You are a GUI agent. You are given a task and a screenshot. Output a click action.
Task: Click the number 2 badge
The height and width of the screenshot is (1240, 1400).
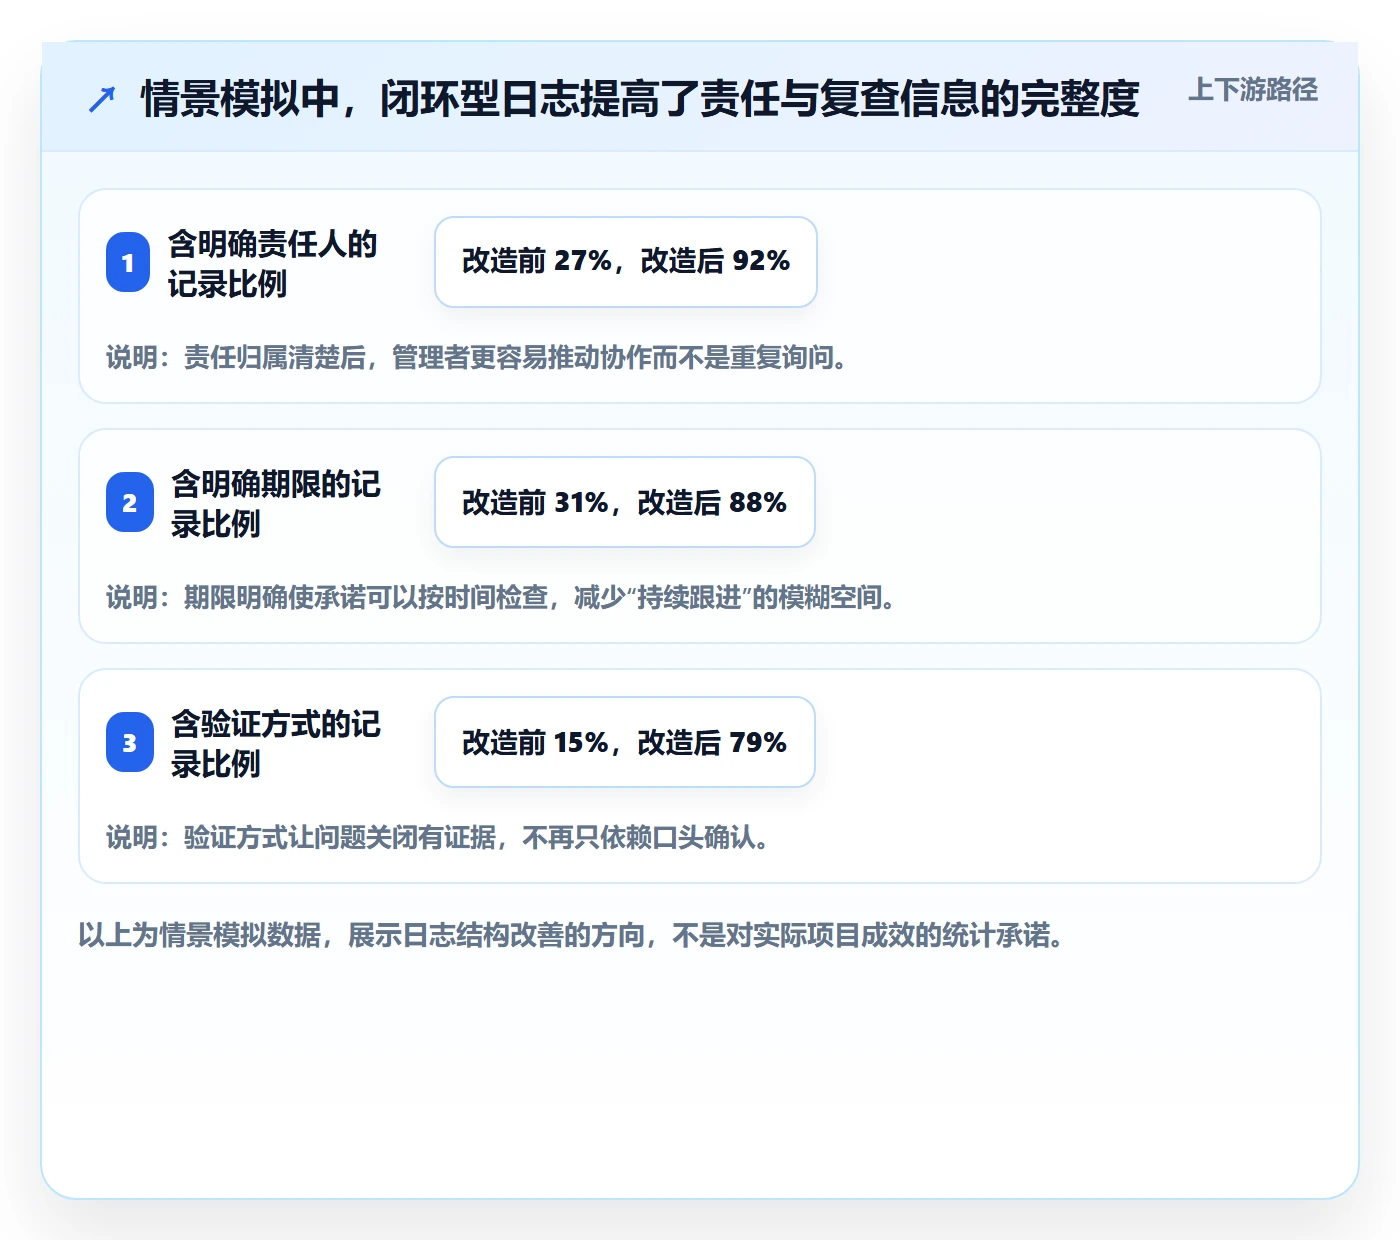click(x=130, y=502)
